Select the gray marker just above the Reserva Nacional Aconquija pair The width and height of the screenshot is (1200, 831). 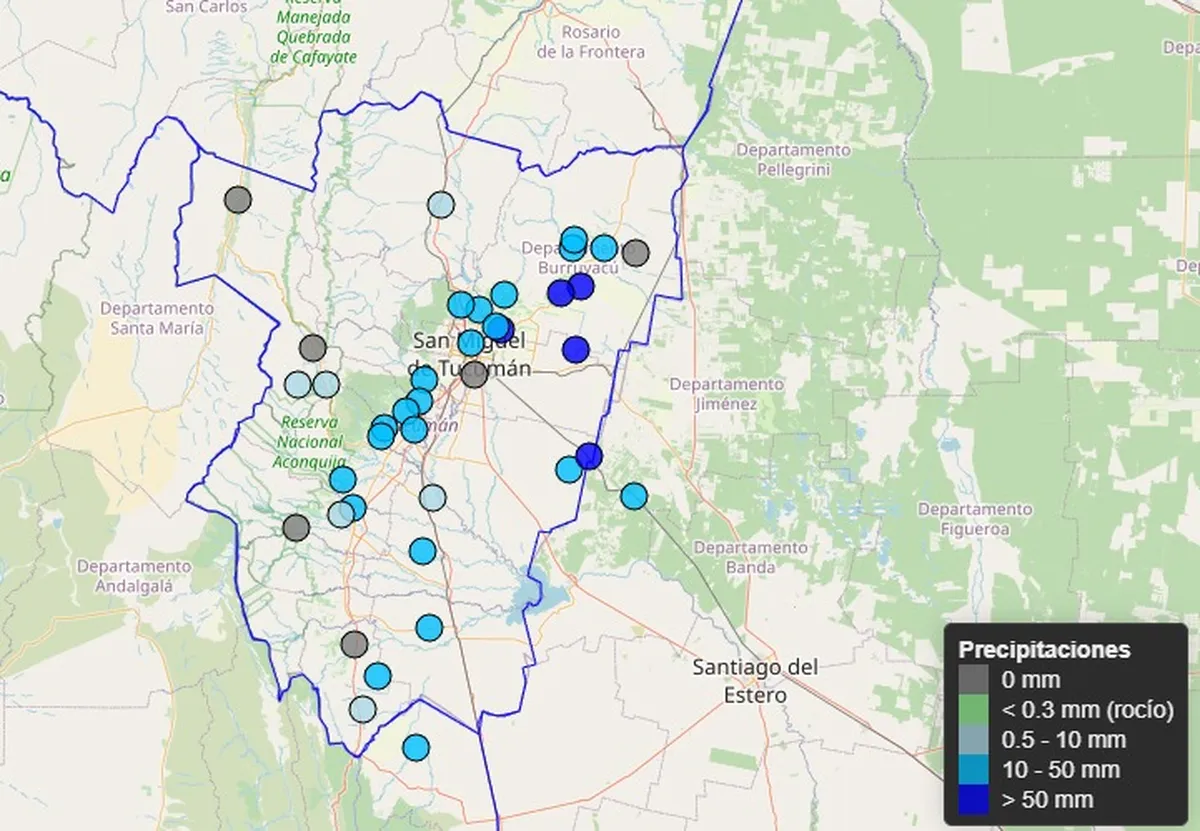312,348
